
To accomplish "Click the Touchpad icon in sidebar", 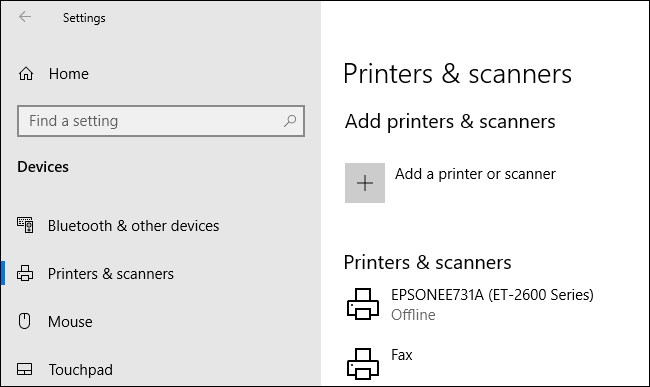I will click(24, 369).
